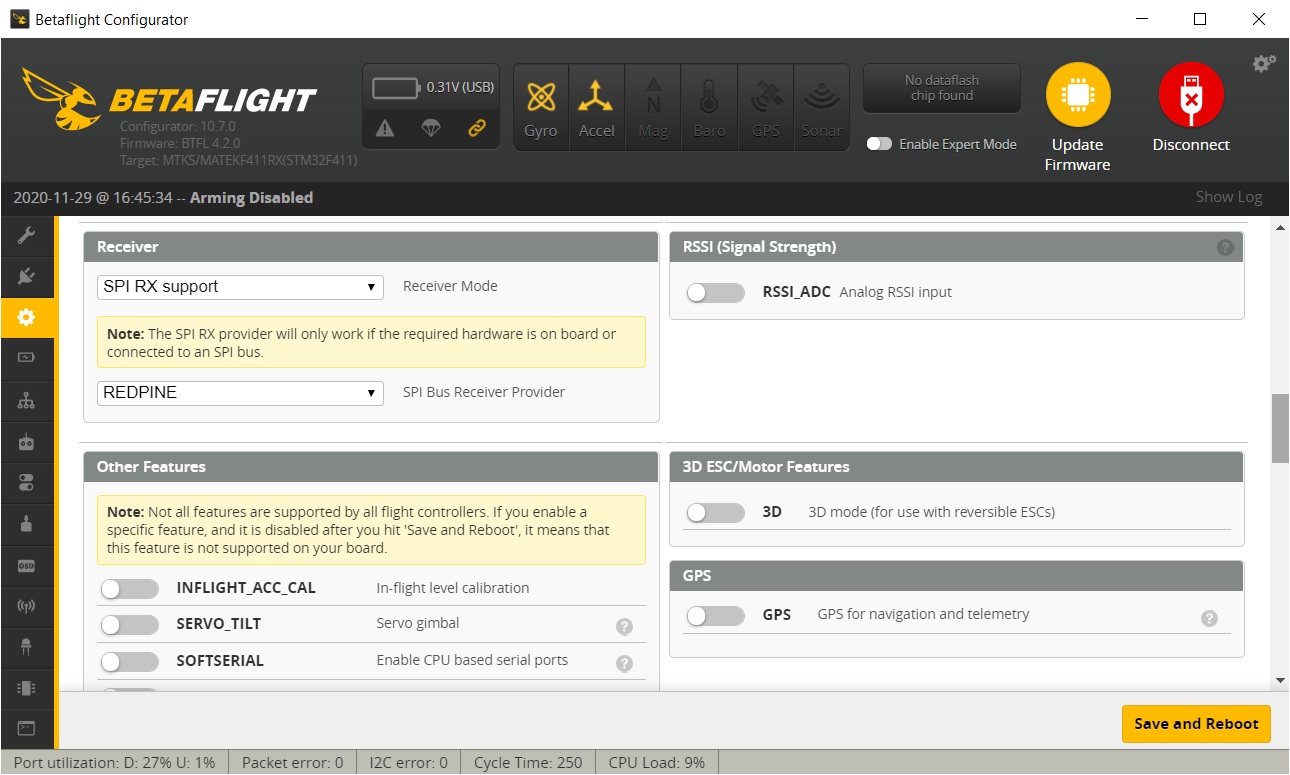Click Packet error: 0 status
The width and height of the screenshot is (1290, 775).
click(x=292, y=763)
